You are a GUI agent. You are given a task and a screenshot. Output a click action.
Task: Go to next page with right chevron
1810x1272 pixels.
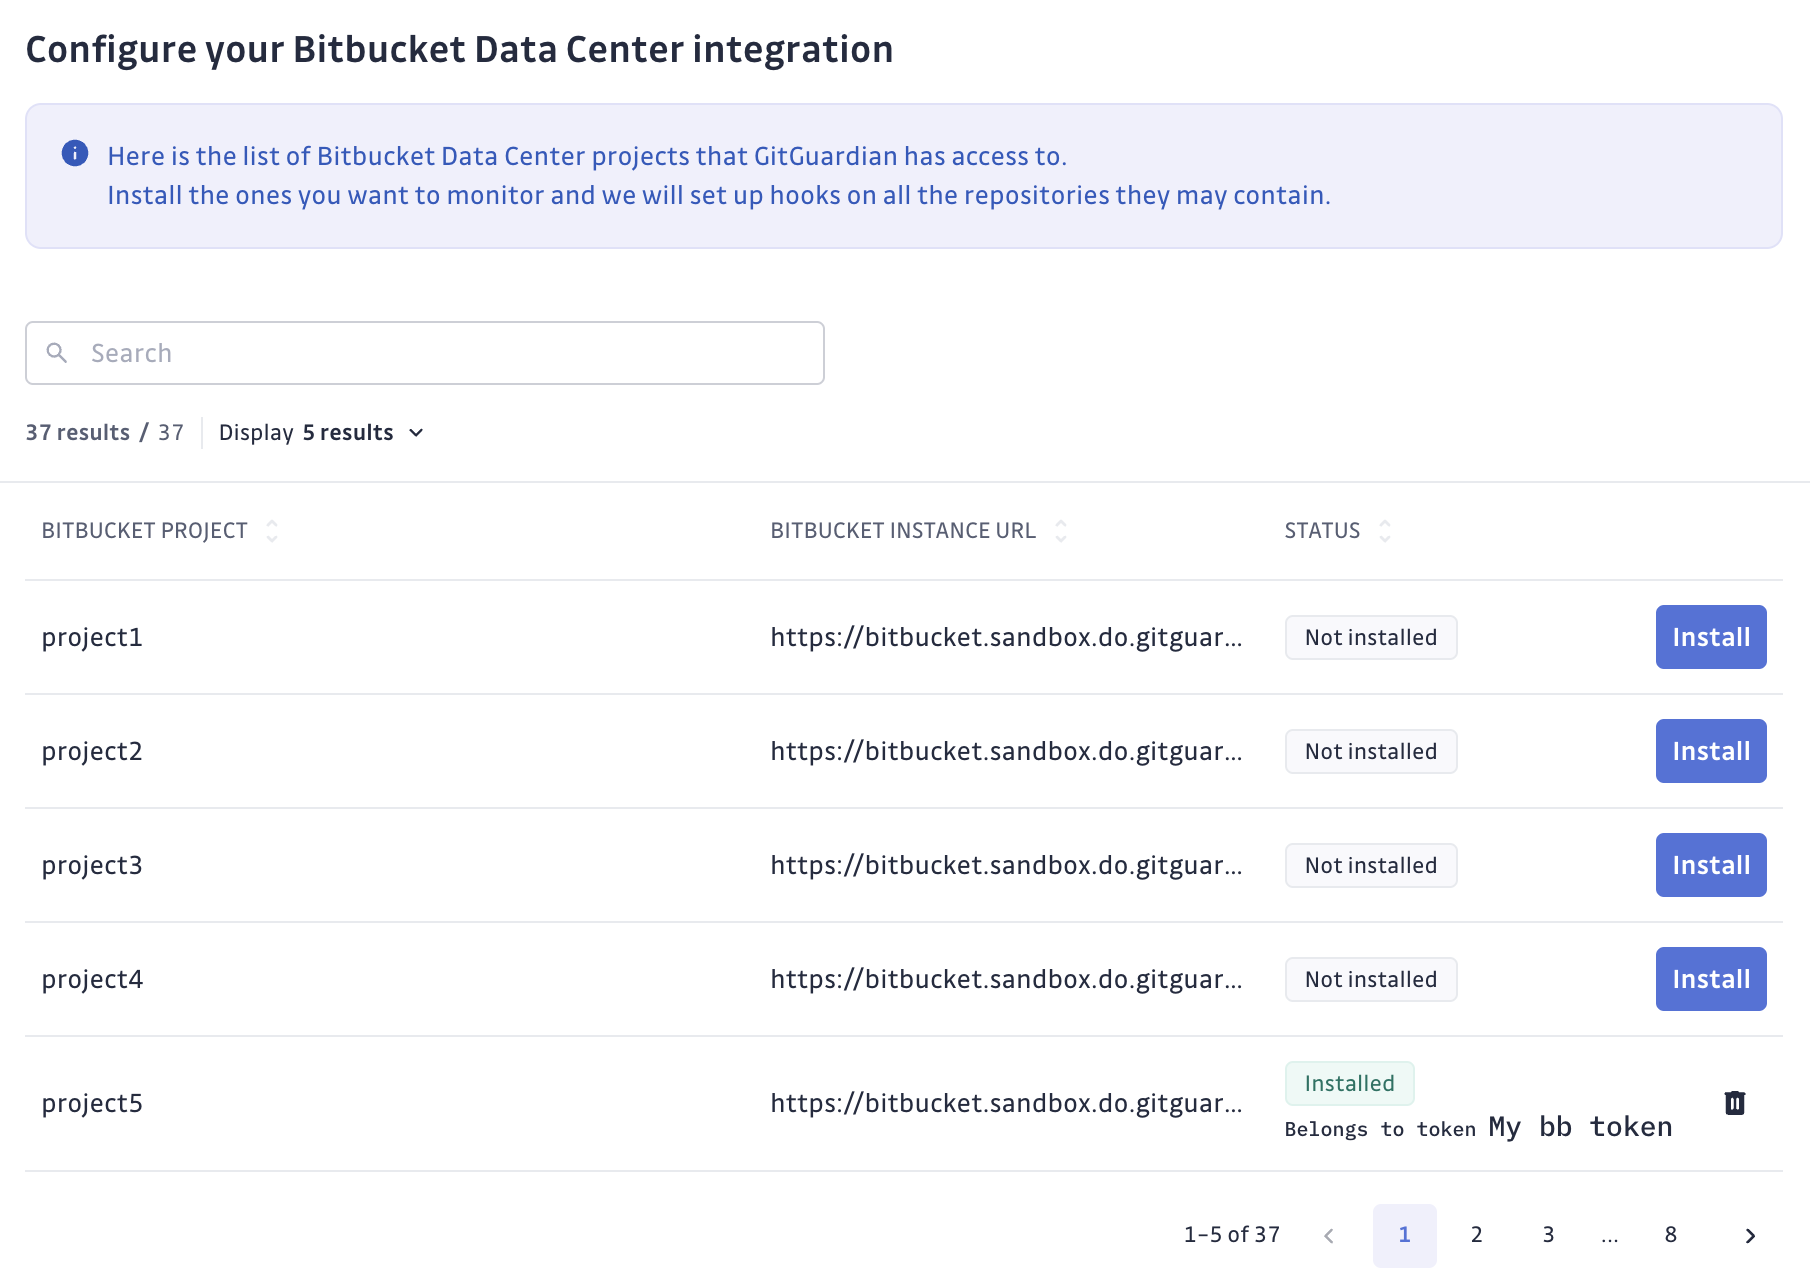coord(1750,1236)
